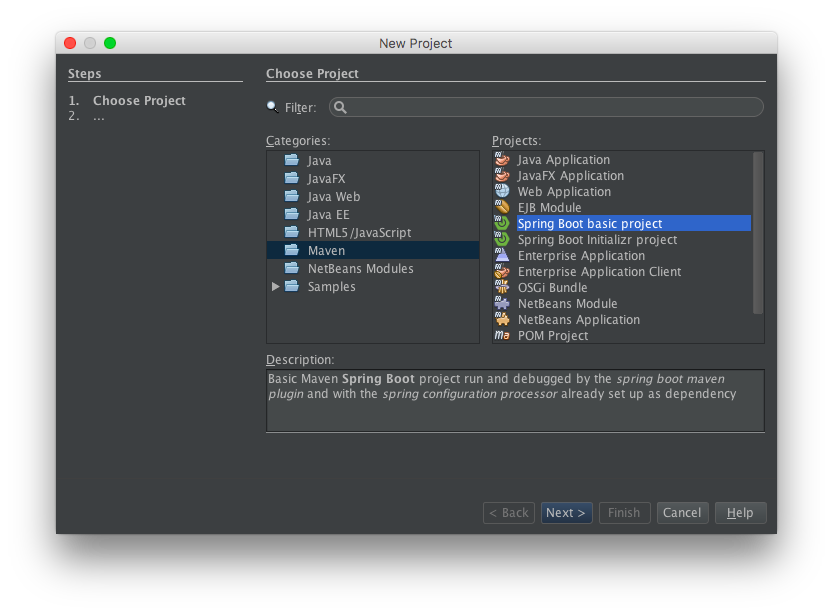Click the Enterprise Application triangle icon
This screenshot has height=614, width=833.
click(x=502, y=255)
